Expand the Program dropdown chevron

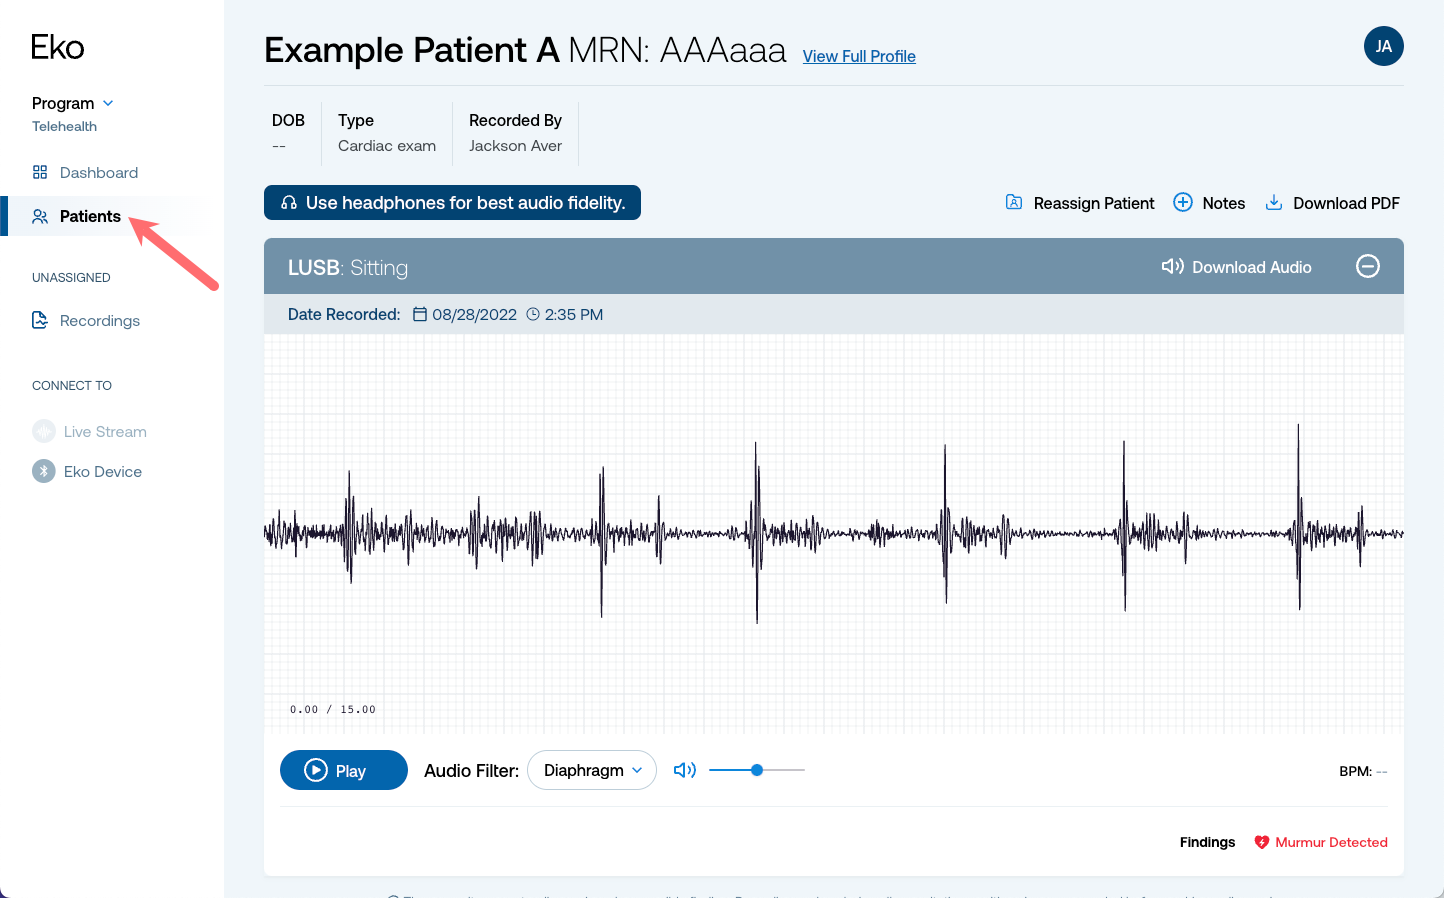tap(108, 103)
